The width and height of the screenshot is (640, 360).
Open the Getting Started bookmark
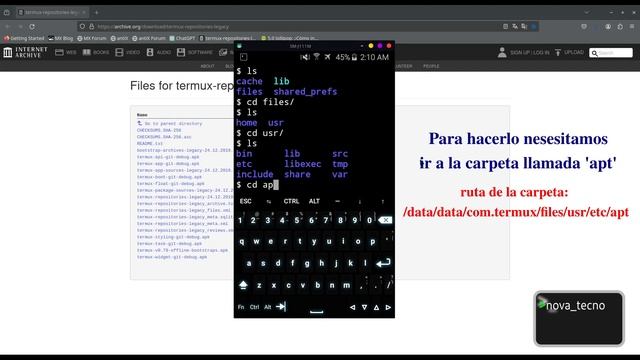[x=24, y=38]
